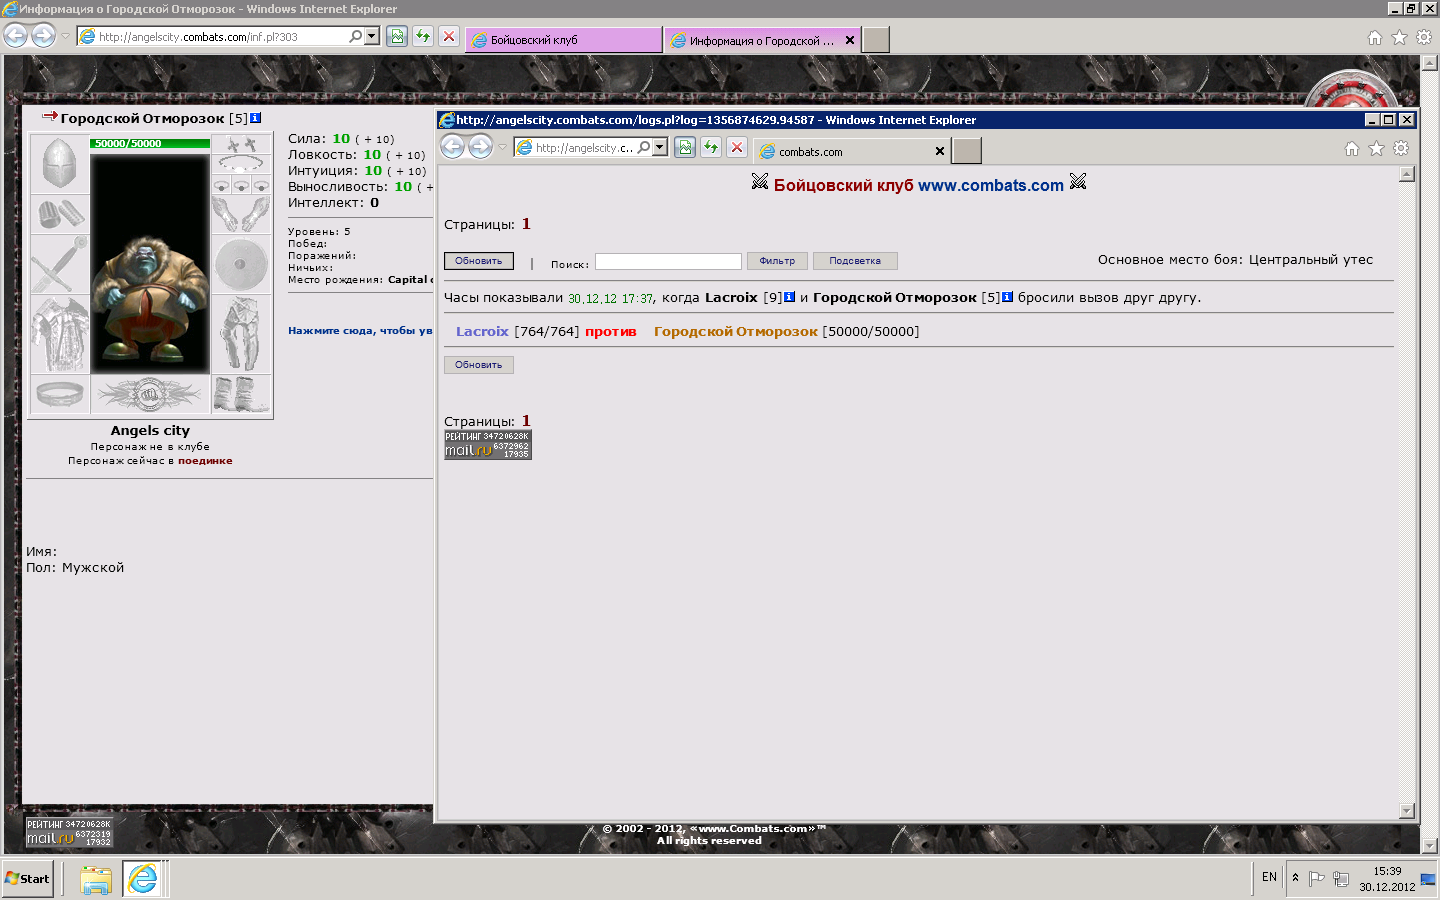Image resolution: width=1440 pixels, height=900 pixels.
Task: Refresh the logs popup page
Action: [x=711, y=147]
